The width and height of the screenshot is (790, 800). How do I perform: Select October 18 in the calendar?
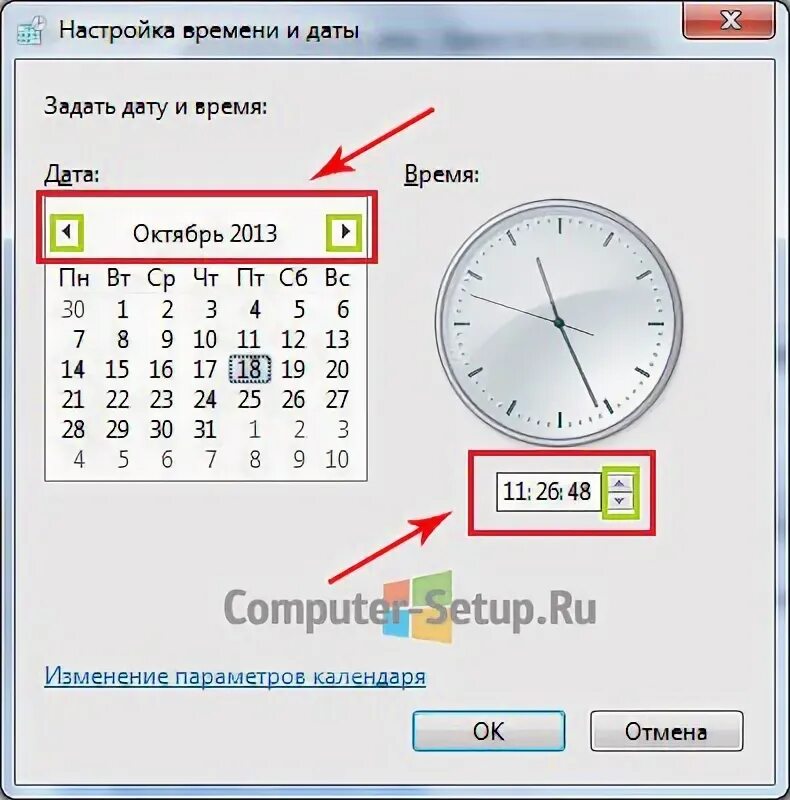tap(250, 369)
